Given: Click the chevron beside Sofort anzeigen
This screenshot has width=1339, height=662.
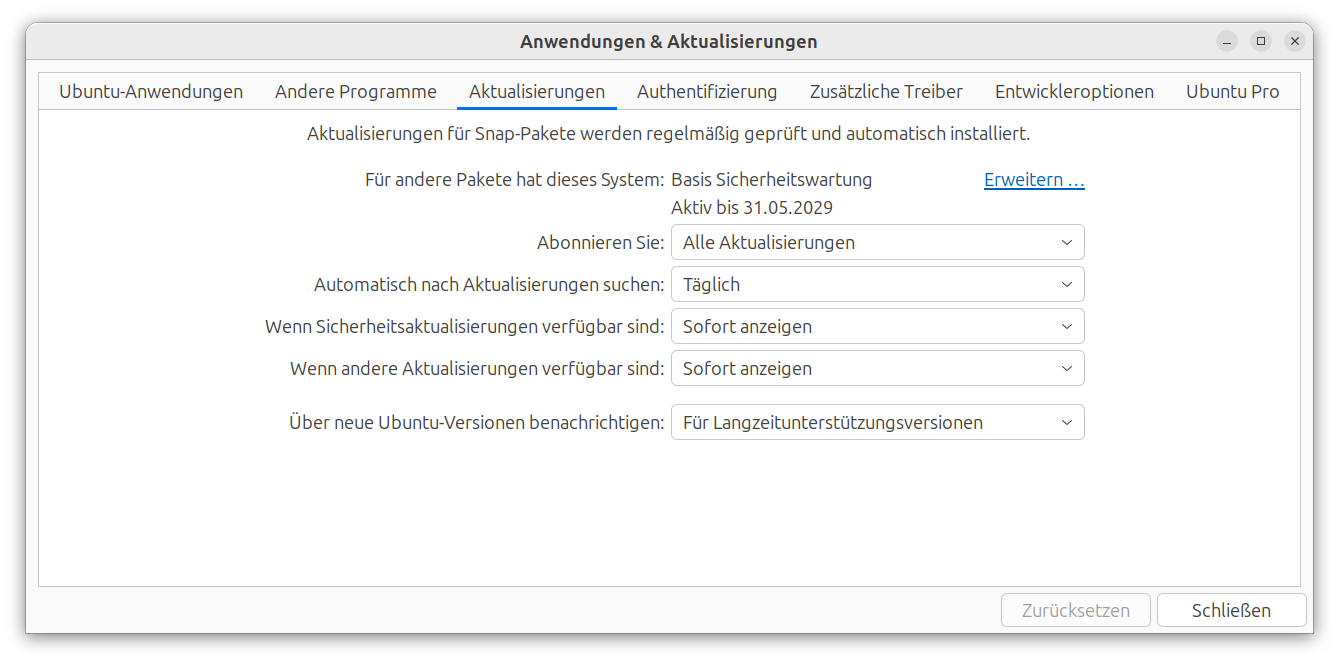Looking at the screenshot, I should coord(1065,326).
